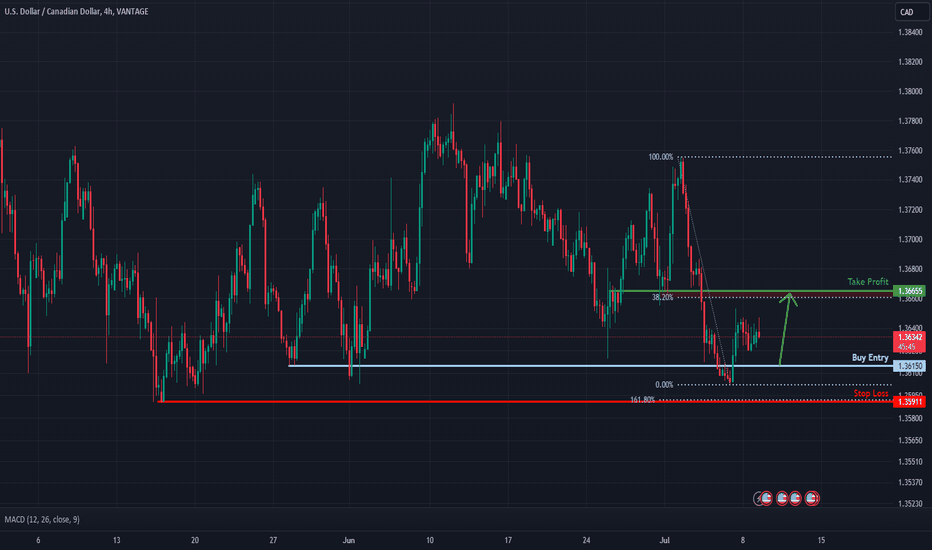This screenshot has width=932, height=550.
Task: Click the 'Stop Loss' text label
Action: [x=871, y=393]
